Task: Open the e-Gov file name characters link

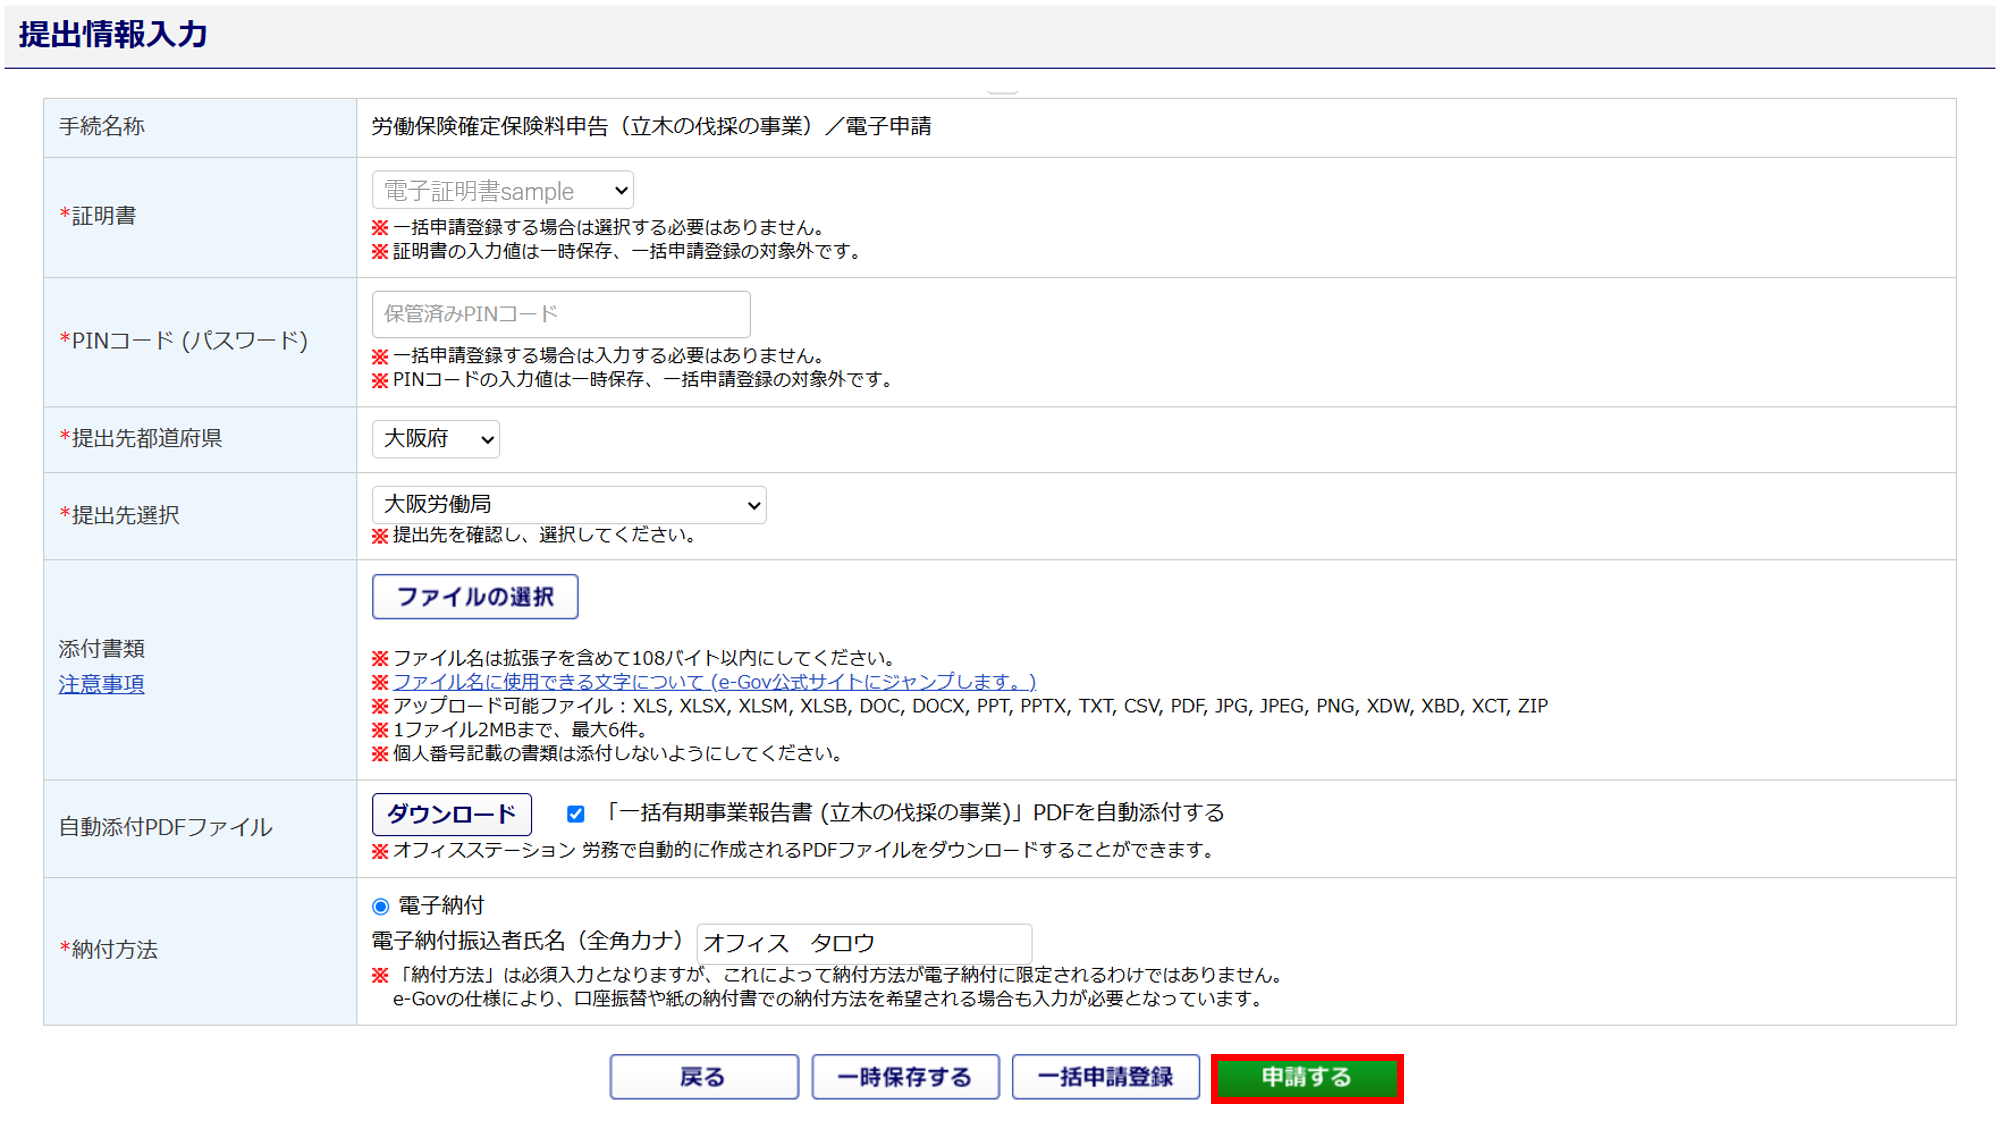Action: tap(714, 682)
